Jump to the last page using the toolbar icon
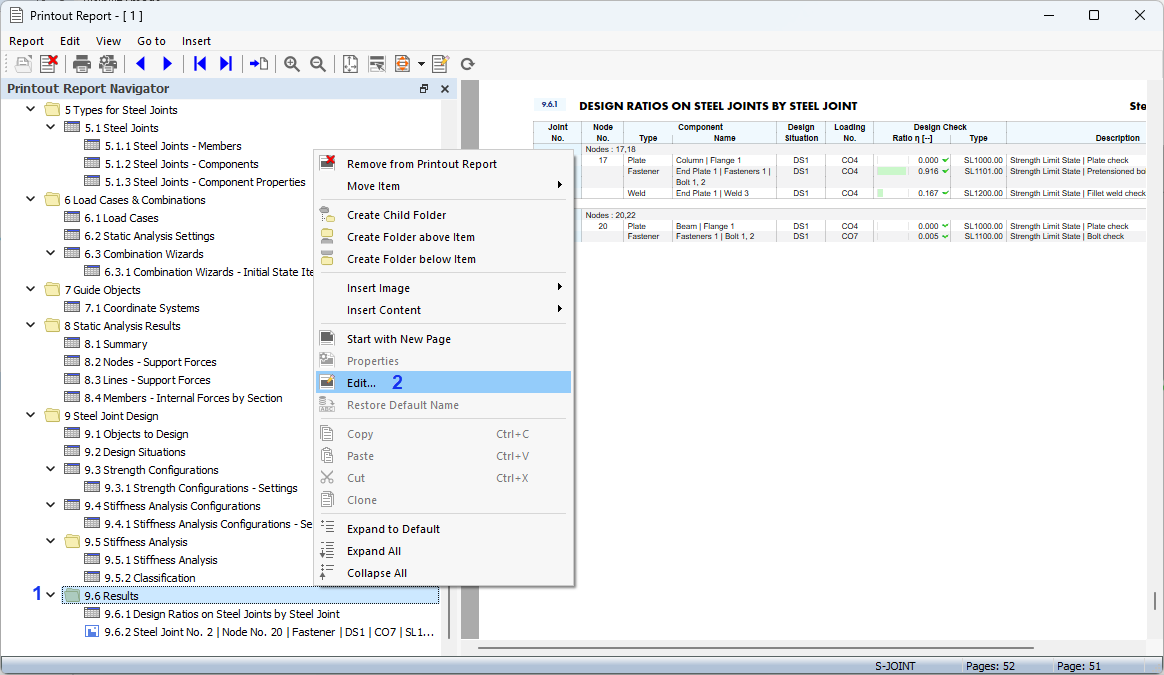1164x675 pixels. click(x=226, y=63)
